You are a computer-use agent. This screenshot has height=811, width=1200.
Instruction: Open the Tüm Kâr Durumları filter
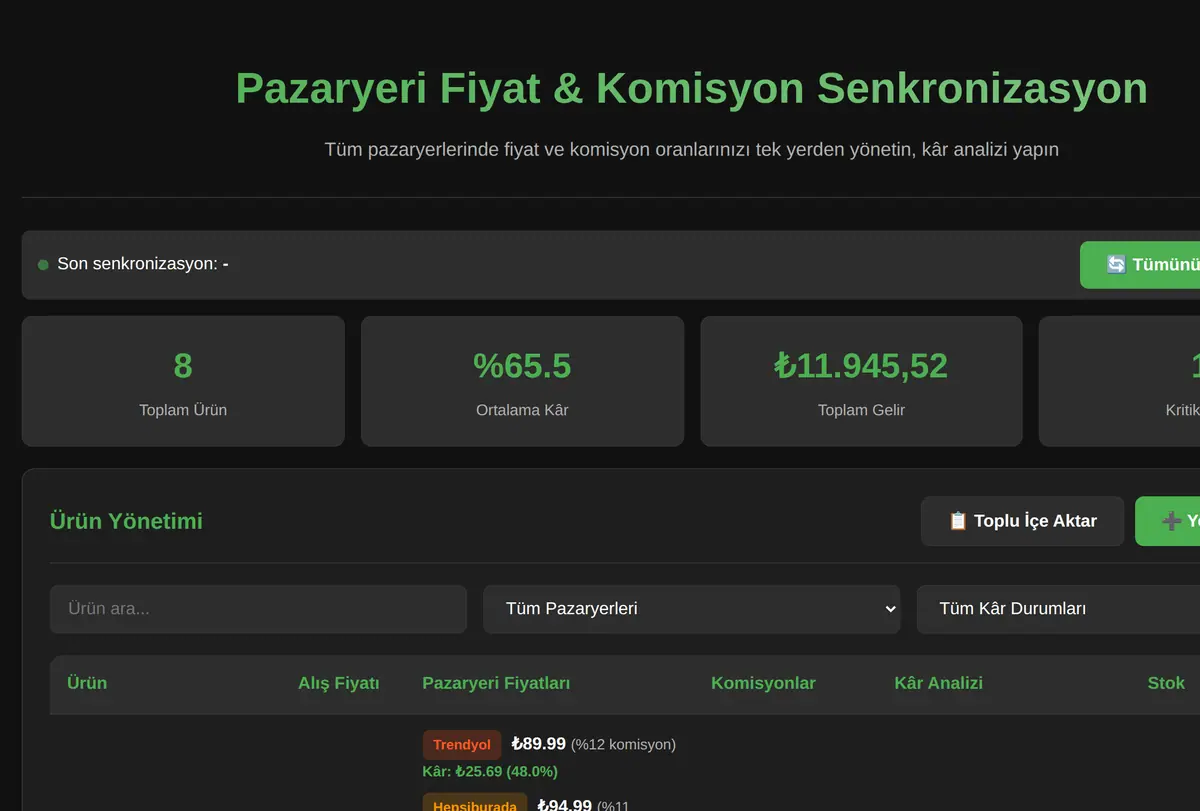tap(1058, 609)
